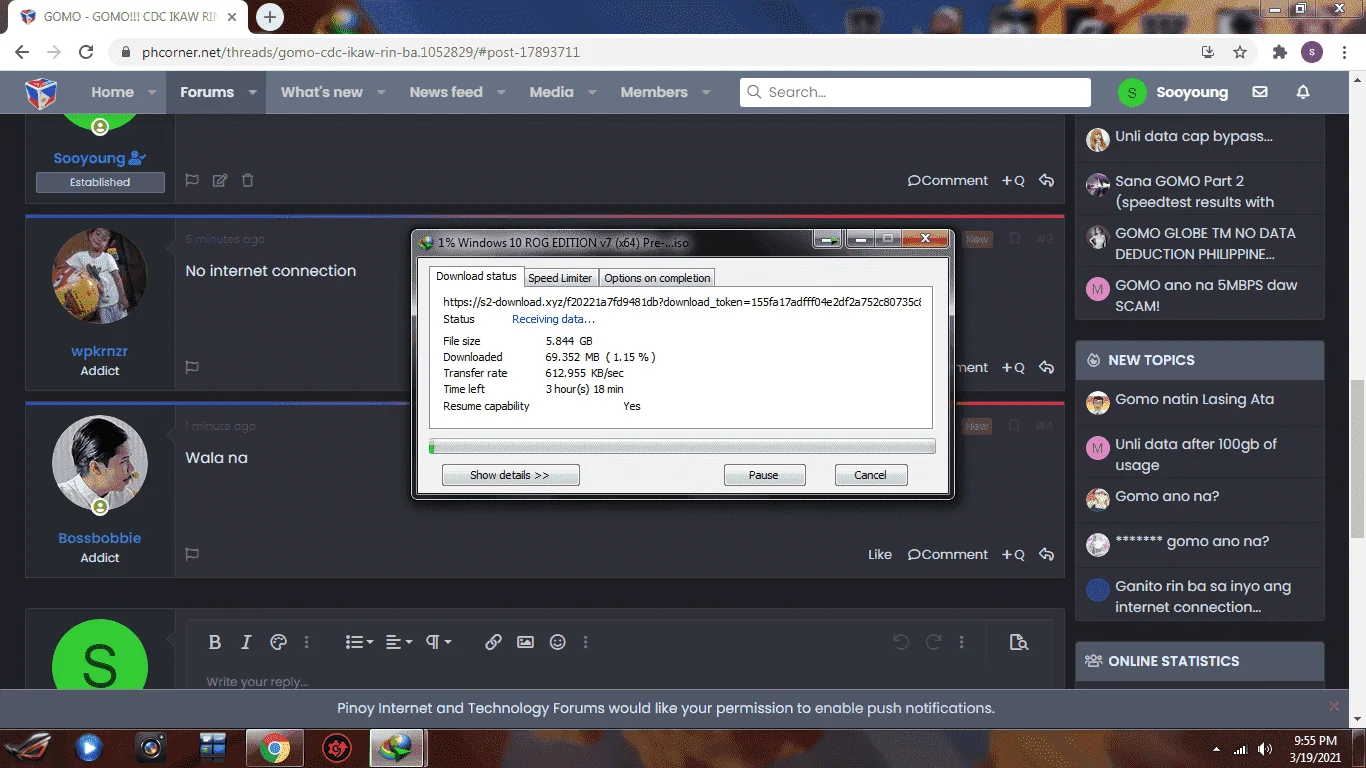This screenshot has height=768, width=1366.
Task: Open the What's new nav item
Action: coord(321,92)
